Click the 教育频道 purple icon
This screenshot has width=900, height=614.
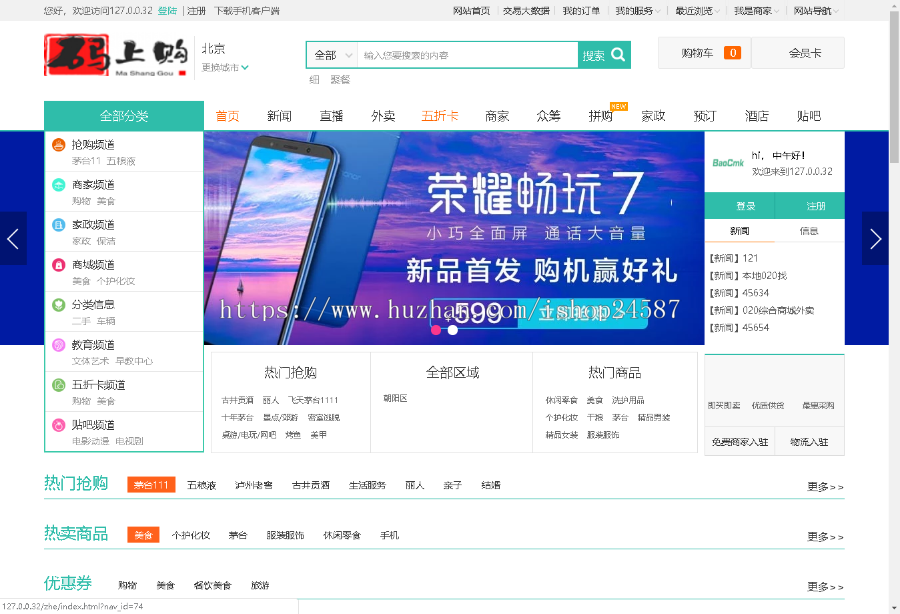coord(59,345)
